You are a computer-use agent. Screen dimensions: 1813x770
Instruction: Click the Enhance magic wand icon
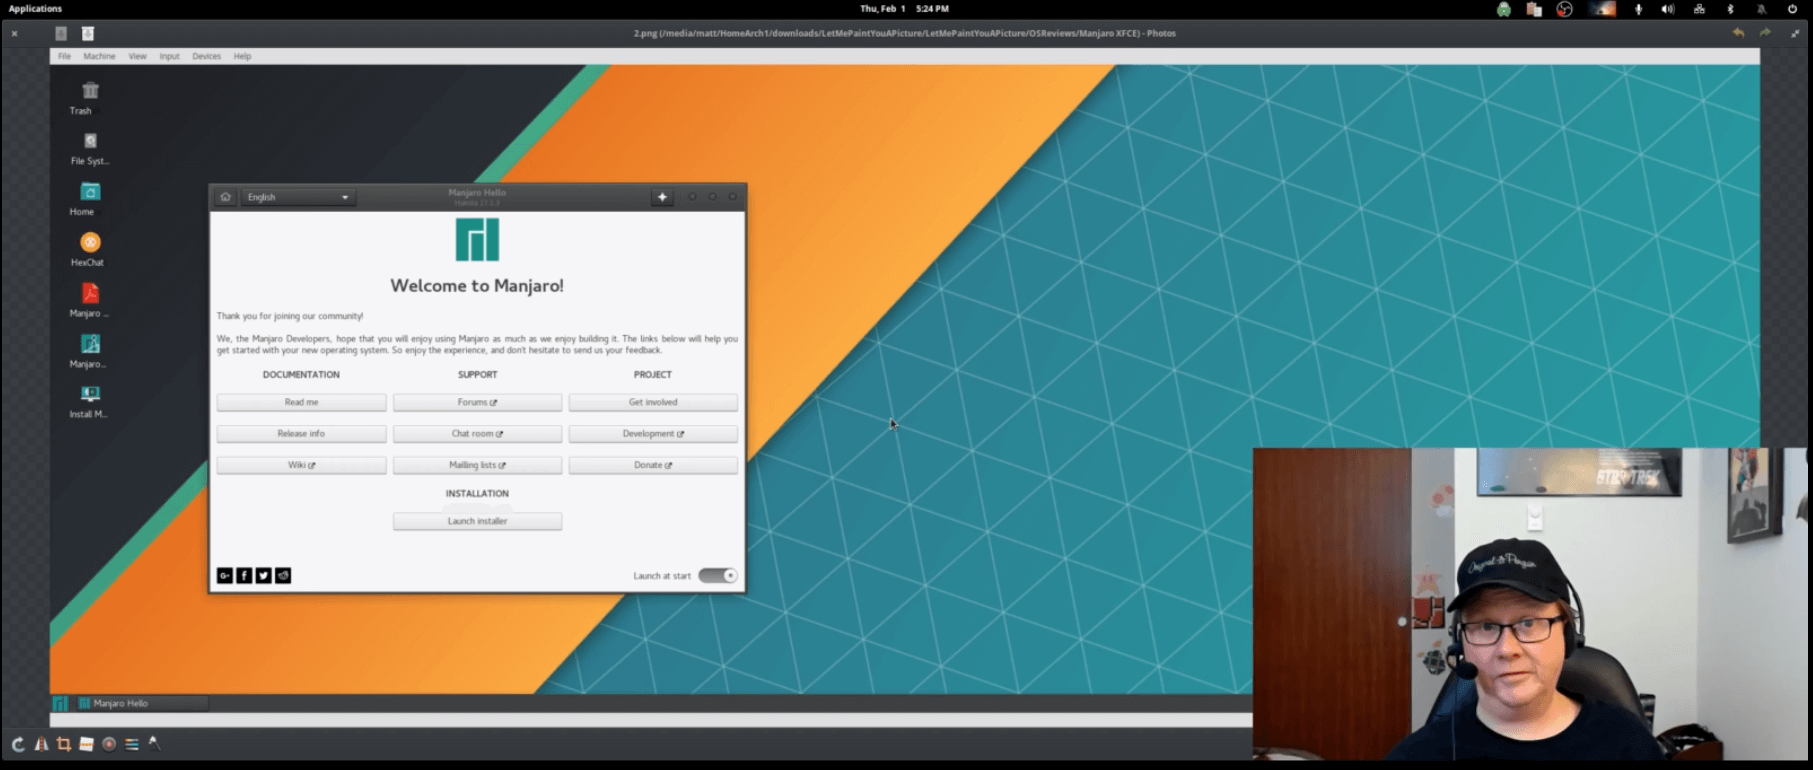pos(154,743)
